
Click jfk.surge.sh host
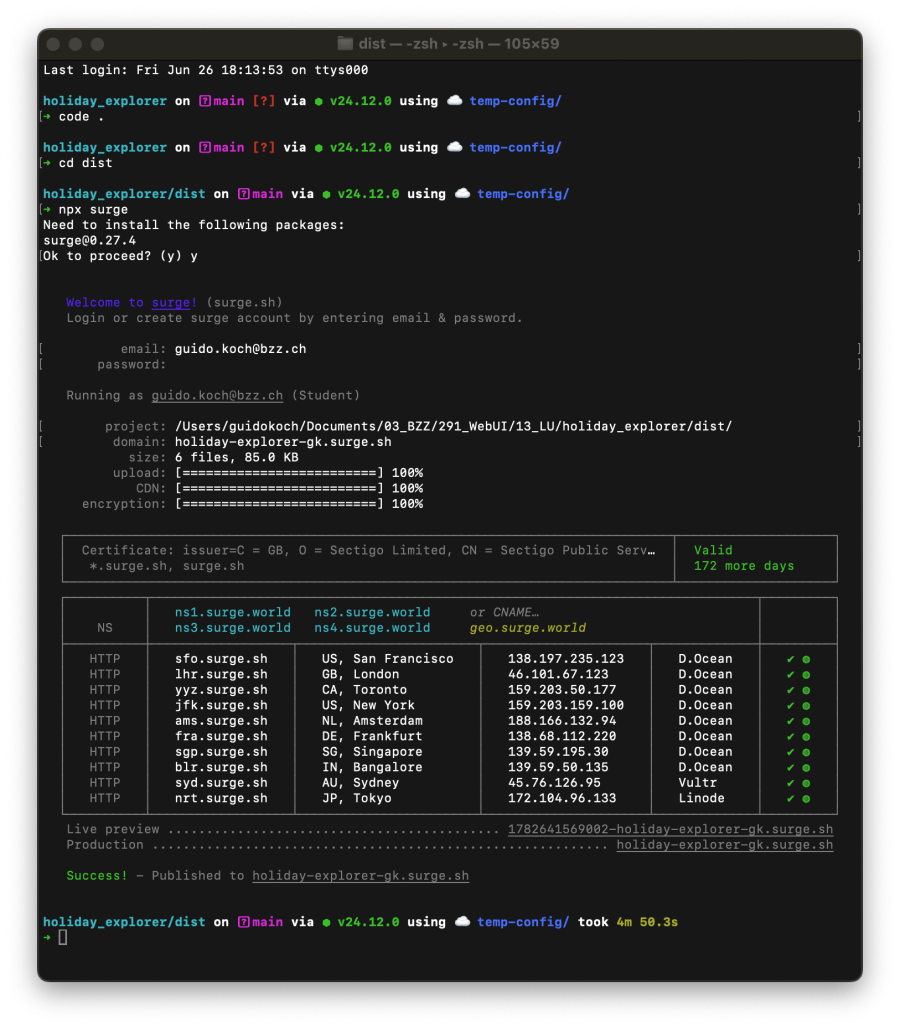click(221, 705)
